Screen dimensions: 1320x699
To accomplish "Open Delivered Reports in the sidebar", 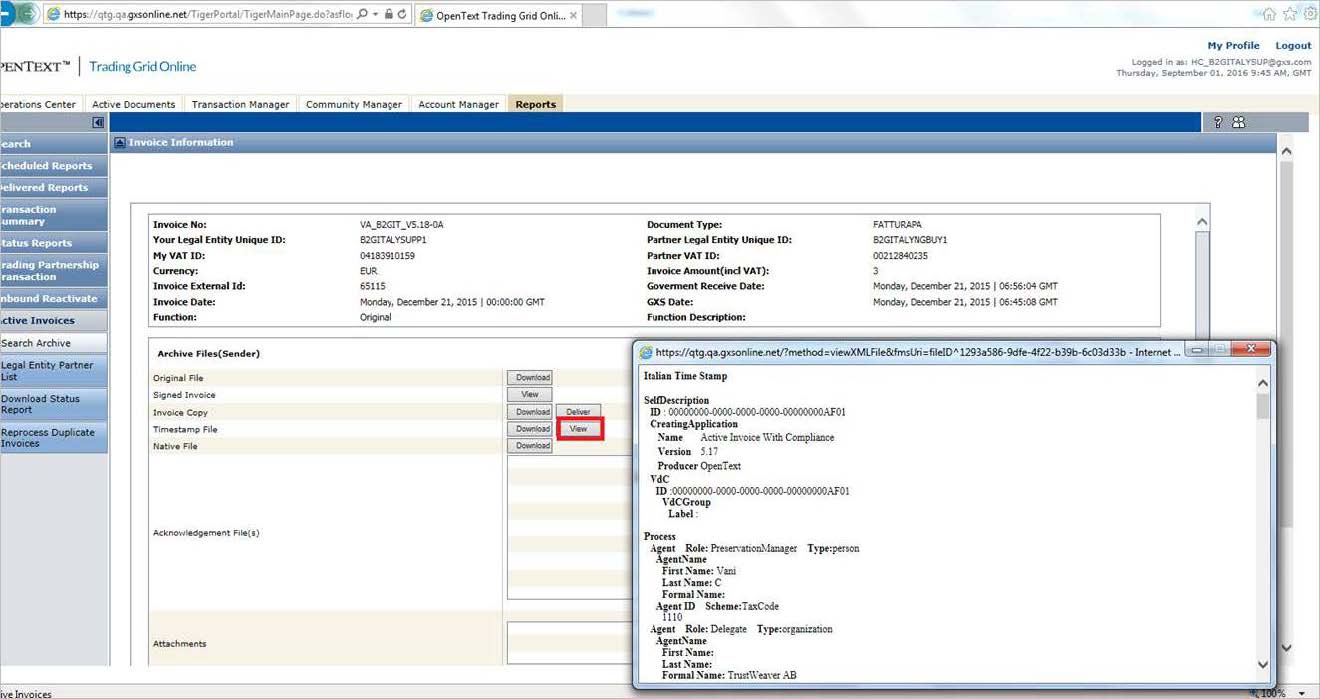I will point(53,188).
